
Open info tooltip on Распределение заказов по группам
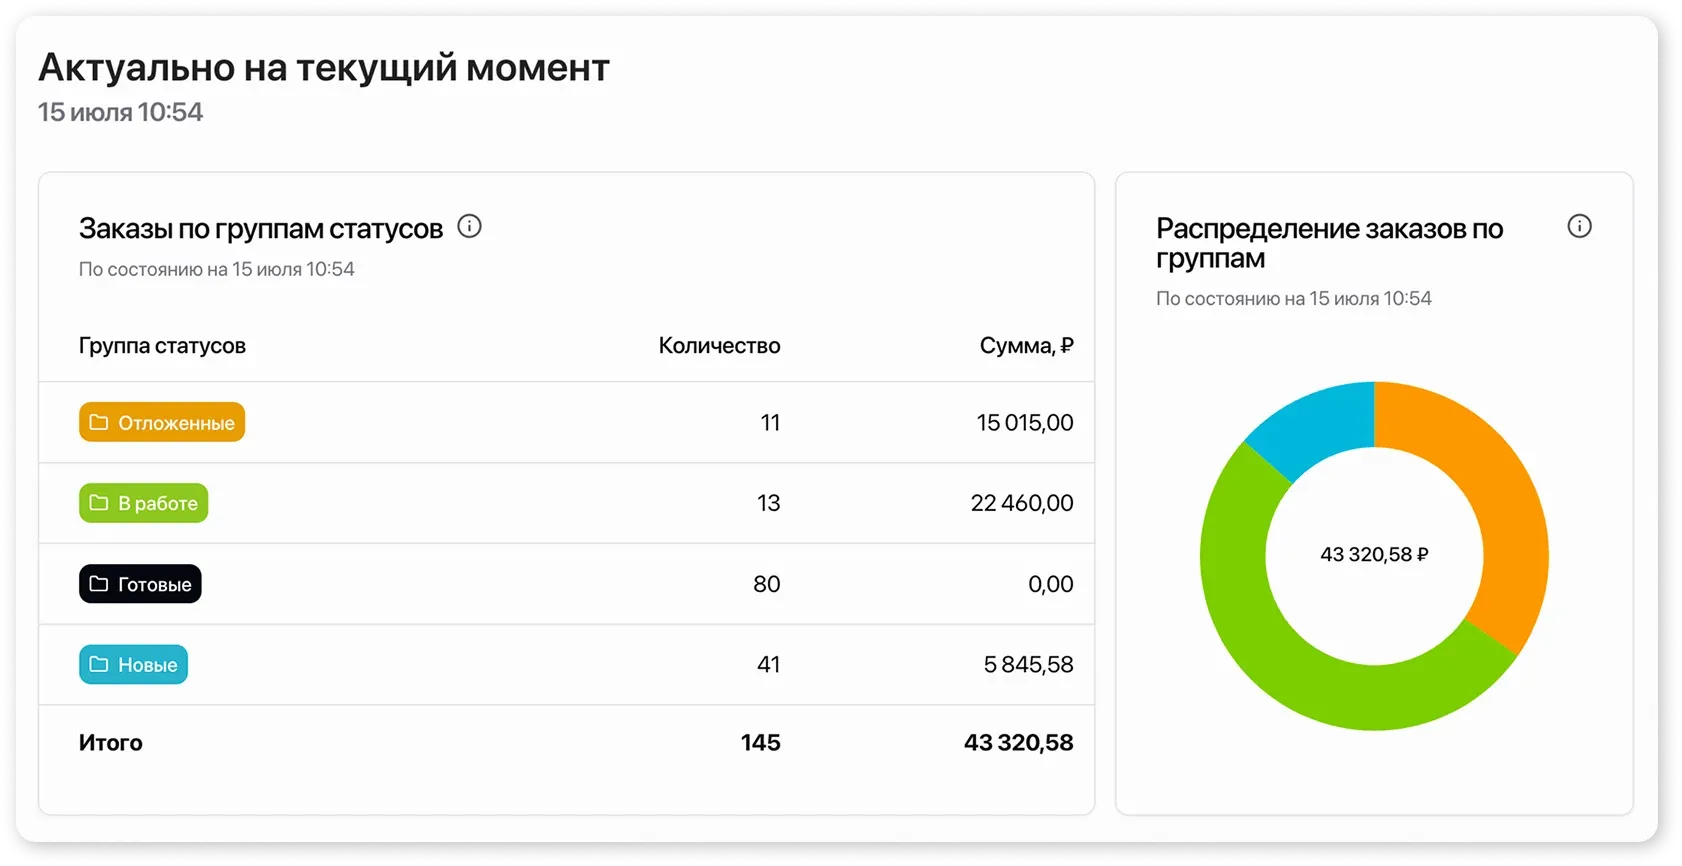[x=1579, y=226]
